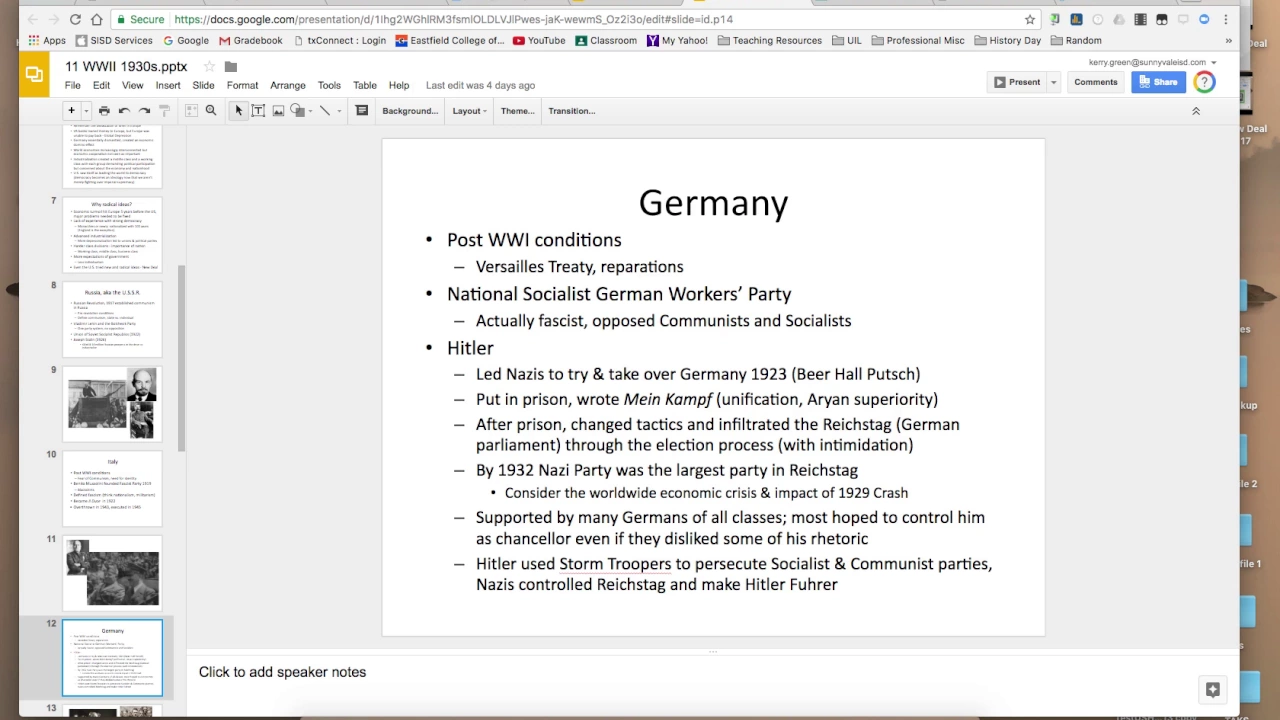Select slide 11 photo thumbnail
Screen dimensions: 1280x720
113,573
